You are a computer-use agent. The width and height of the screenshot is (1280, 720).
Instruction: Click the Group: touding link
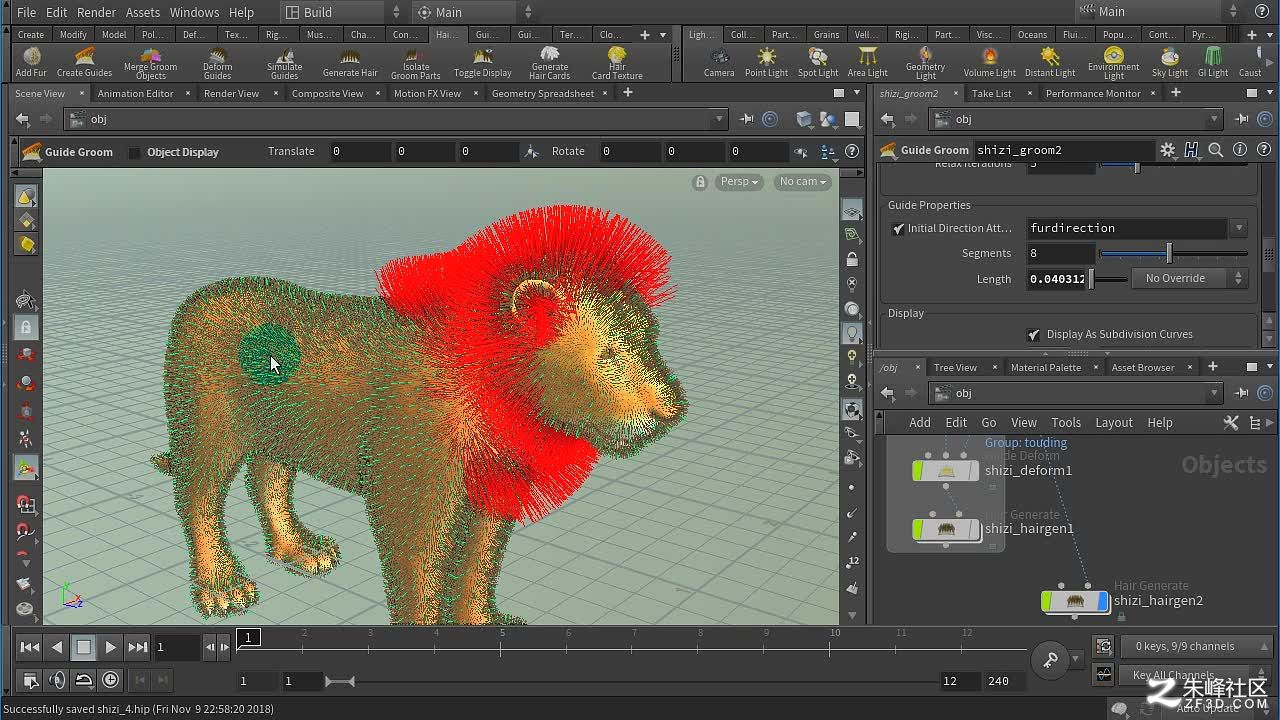pyautogui.click(x=1025, y=442)
